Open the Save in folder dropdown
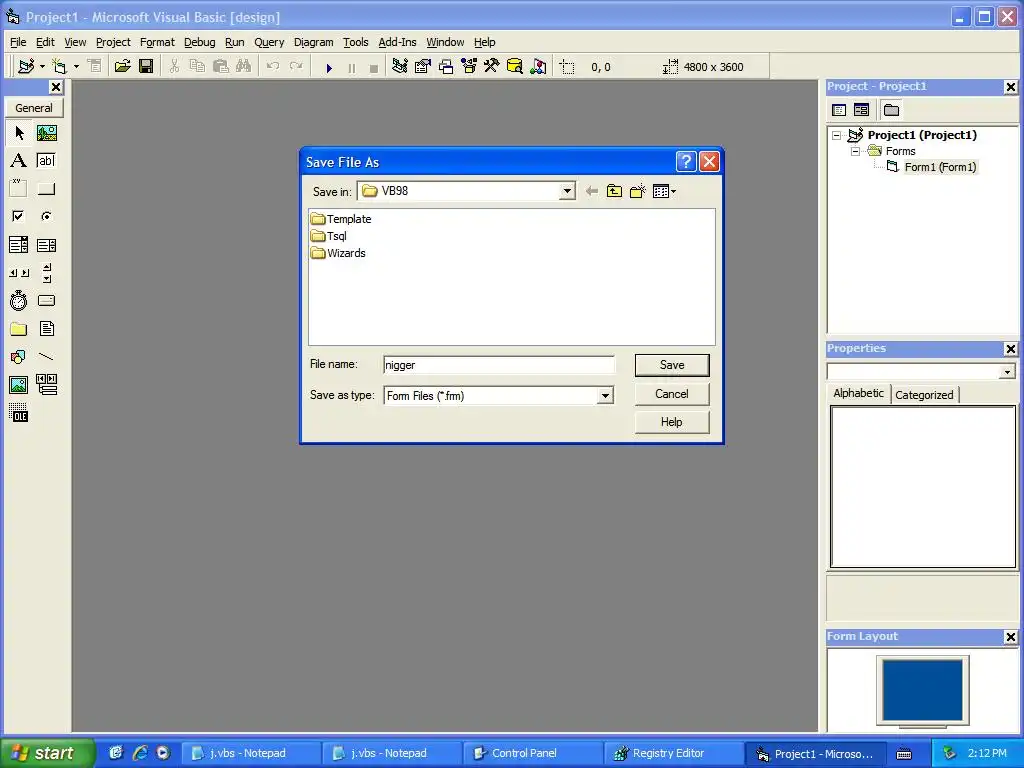The height and width of the screenshot is (768, 1024). [x=567, y=191]
